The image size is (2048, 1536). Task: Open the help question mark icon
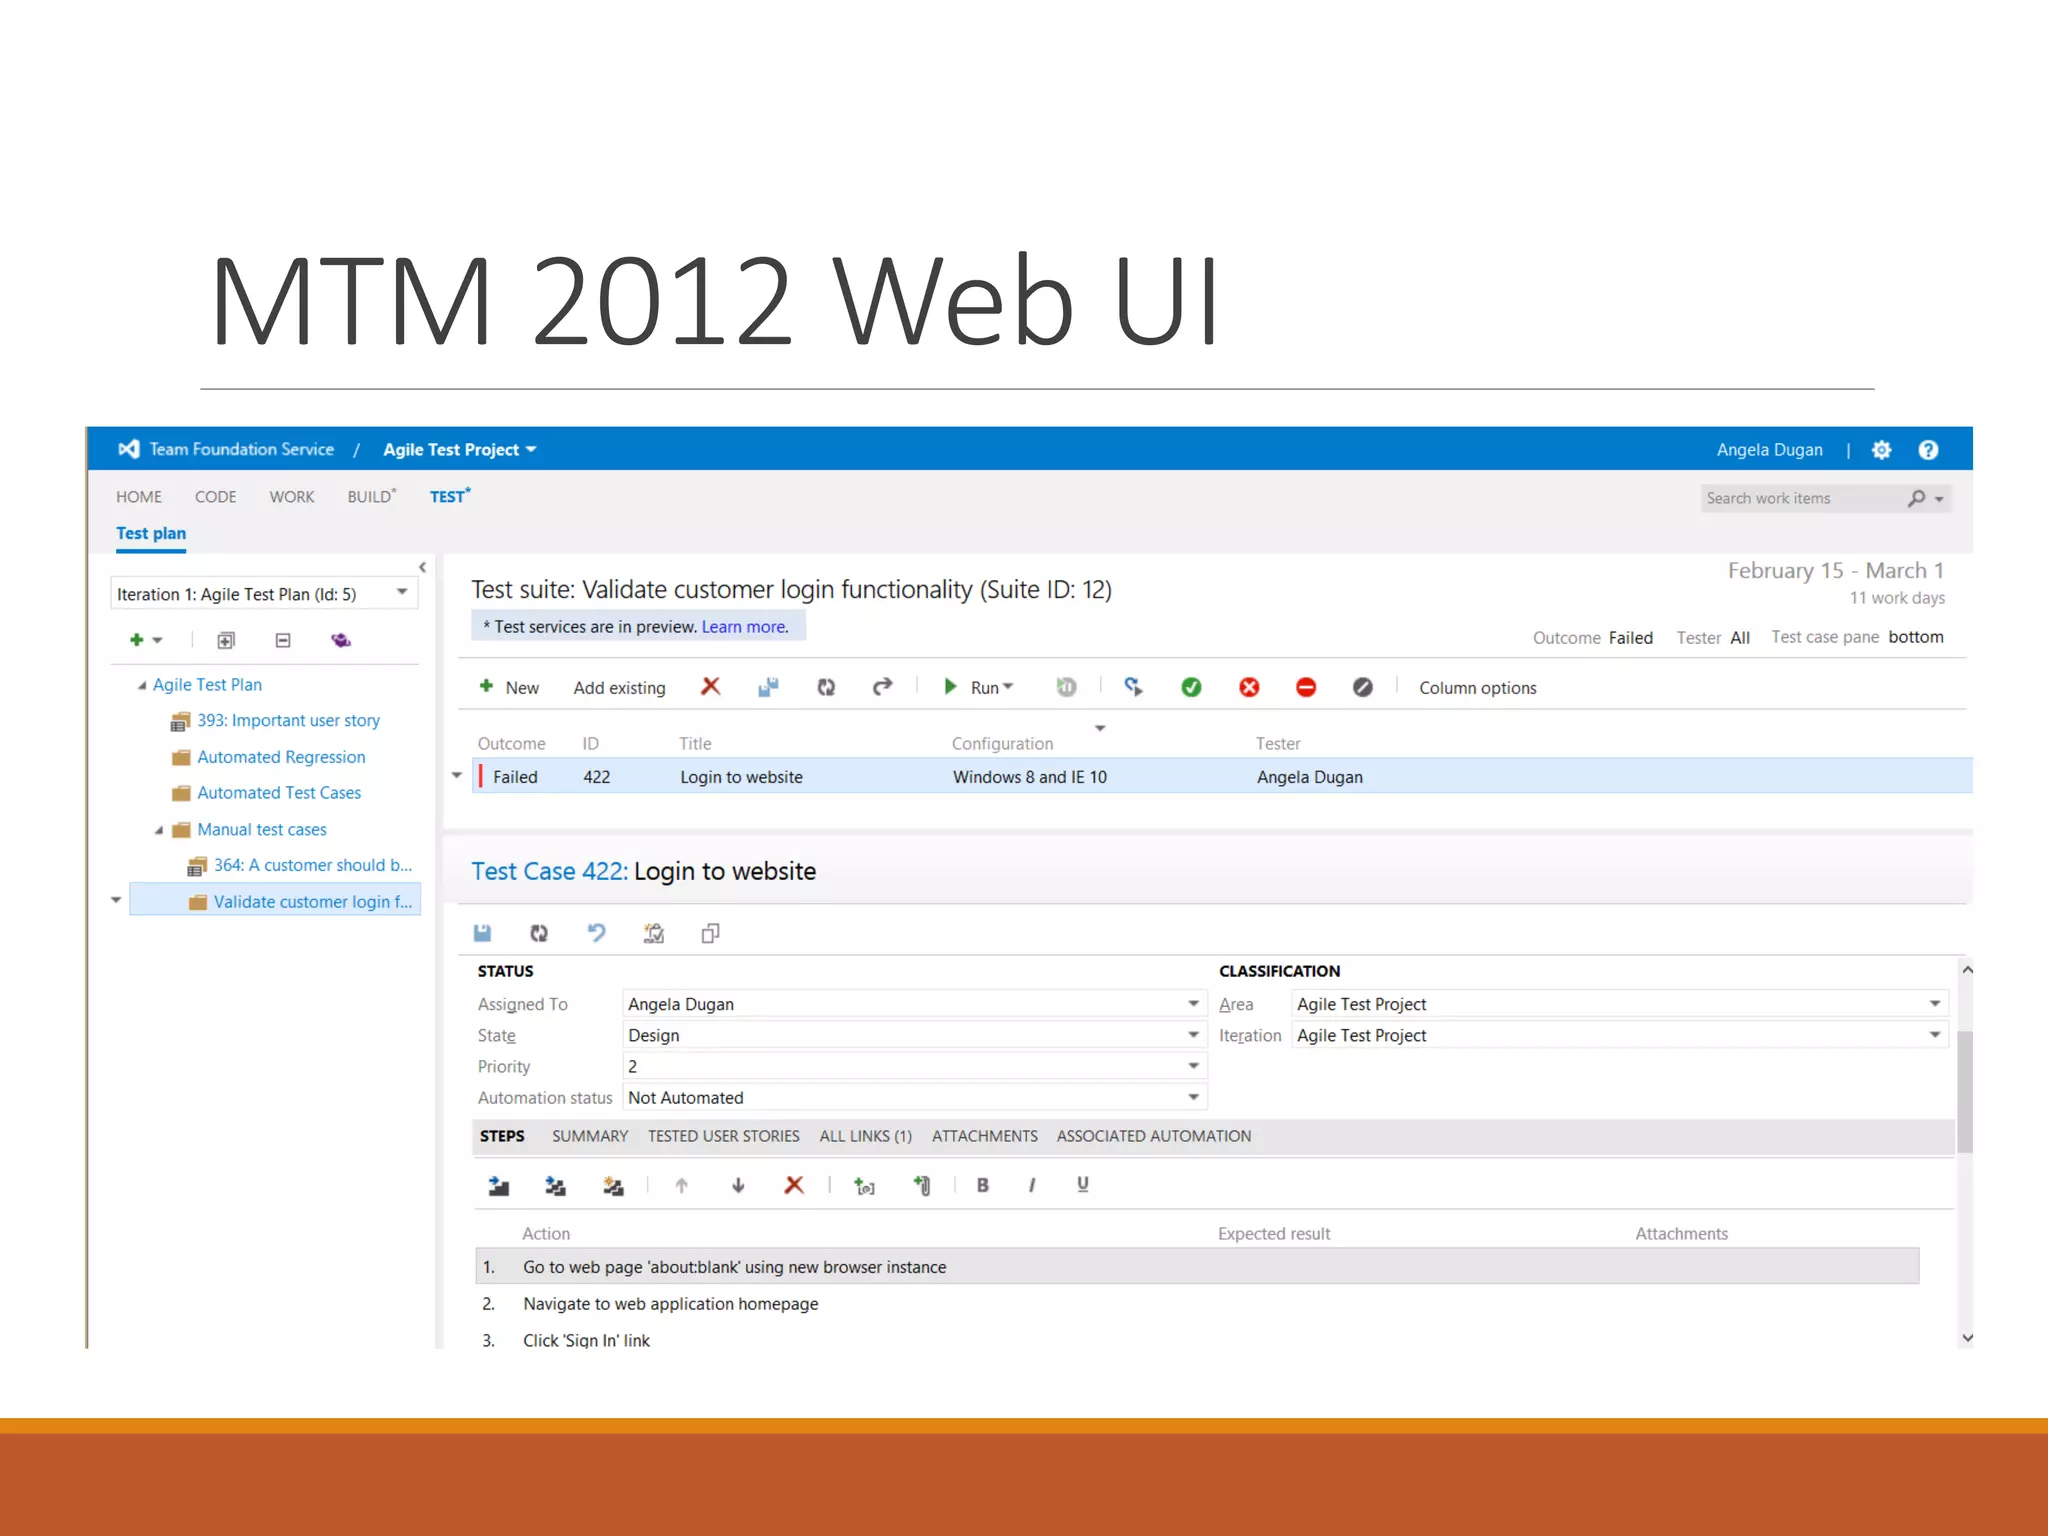pyautogui.click(x=1928, y=450)
